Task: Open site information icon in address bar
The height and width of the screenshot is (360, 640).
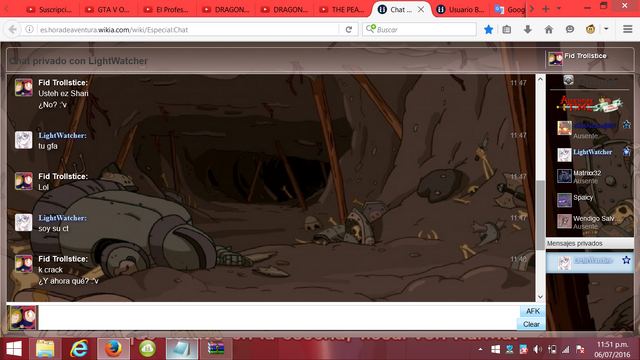Action: [x=29, y=29]
